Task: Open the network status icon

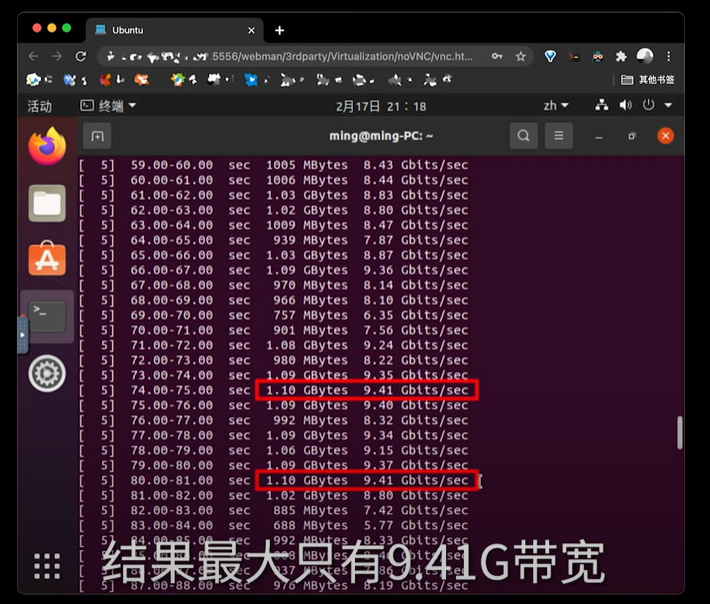Action: [602, 105]
